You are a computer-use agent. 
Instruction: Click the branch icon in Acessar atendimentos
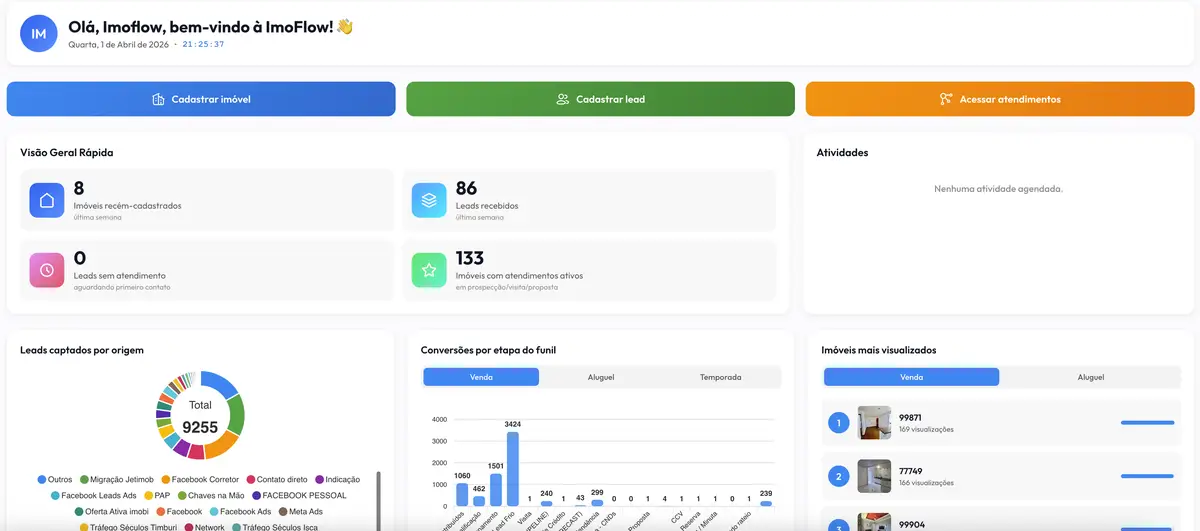tap(946, 99)
